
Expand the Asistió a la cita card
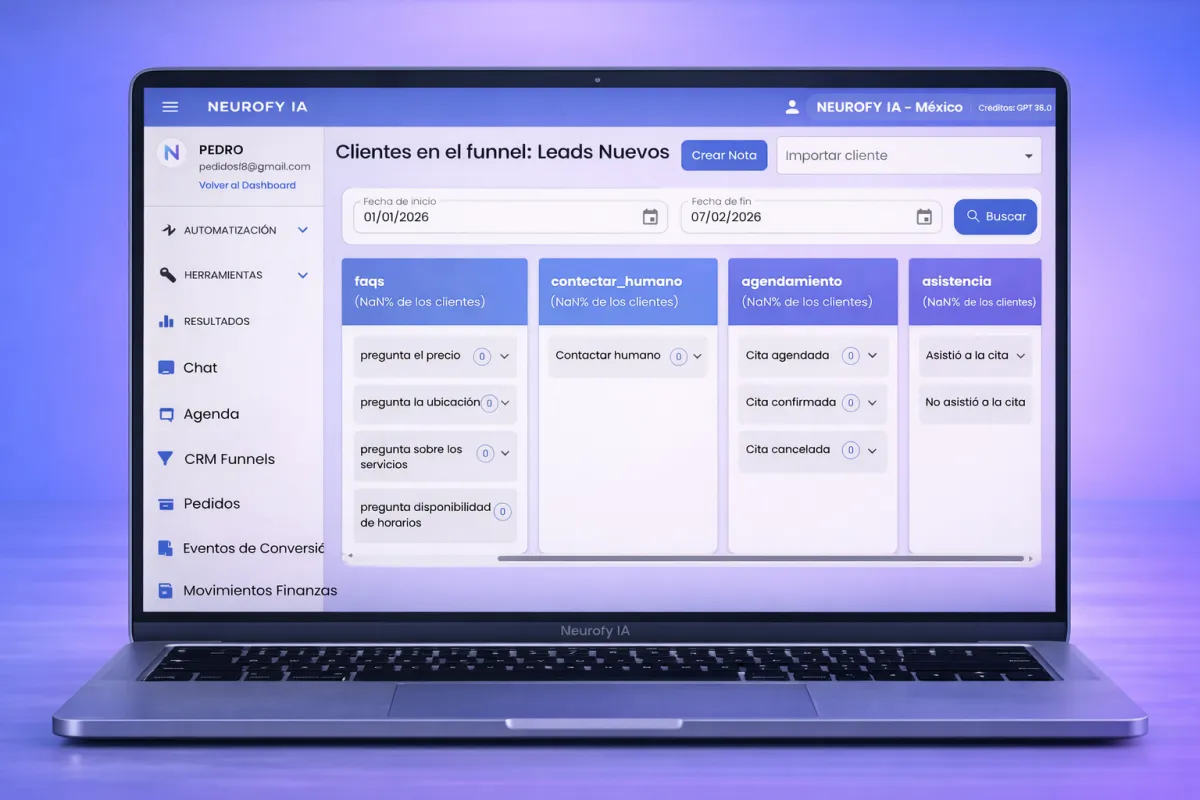(x=1022, y=356)
